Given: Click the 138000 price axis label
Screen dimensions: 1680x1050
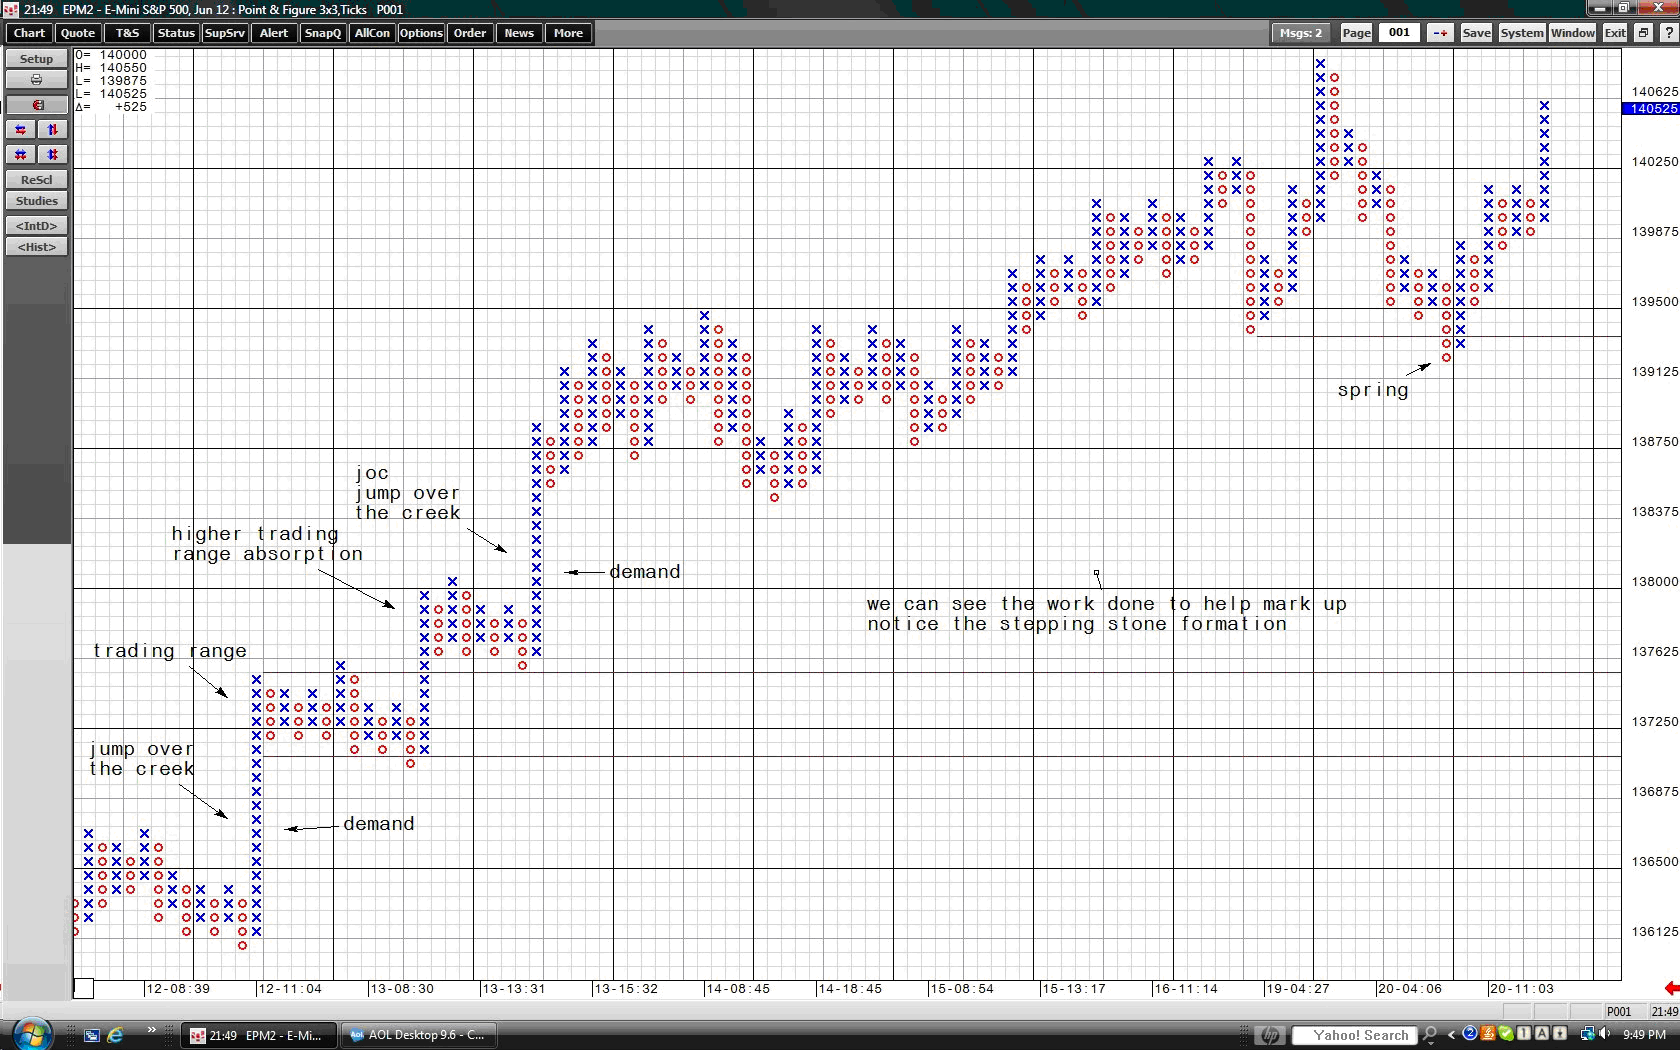Looking at the screenshot, I should click(1654, 581).
